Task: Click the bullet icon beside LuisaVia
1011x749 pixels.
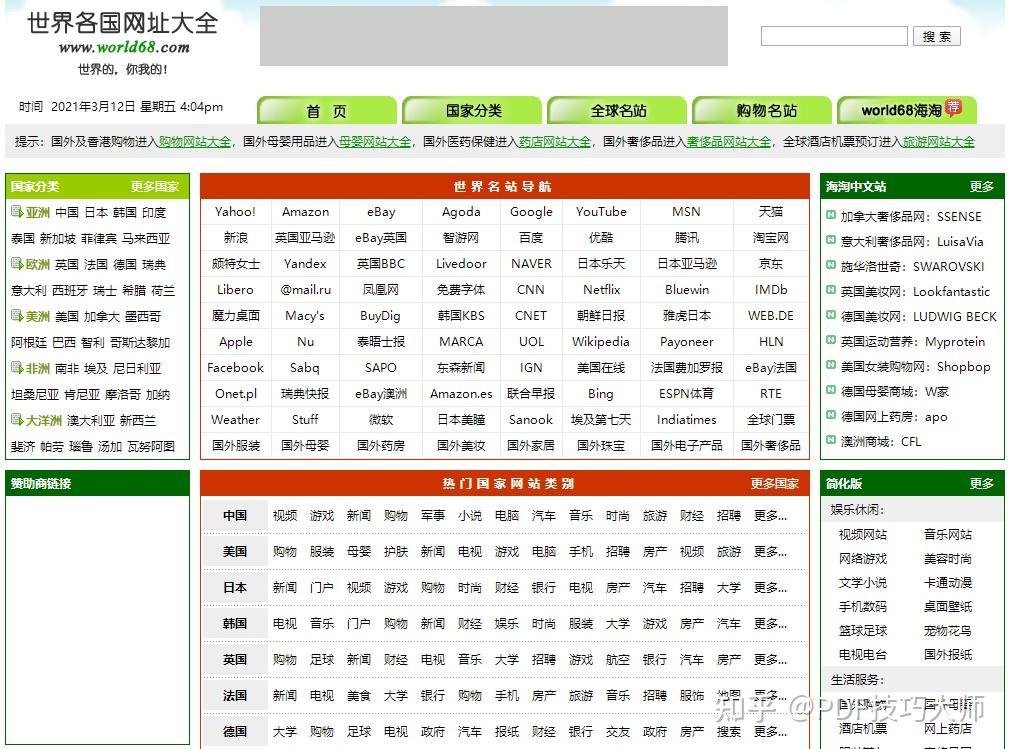Action: 831,240
